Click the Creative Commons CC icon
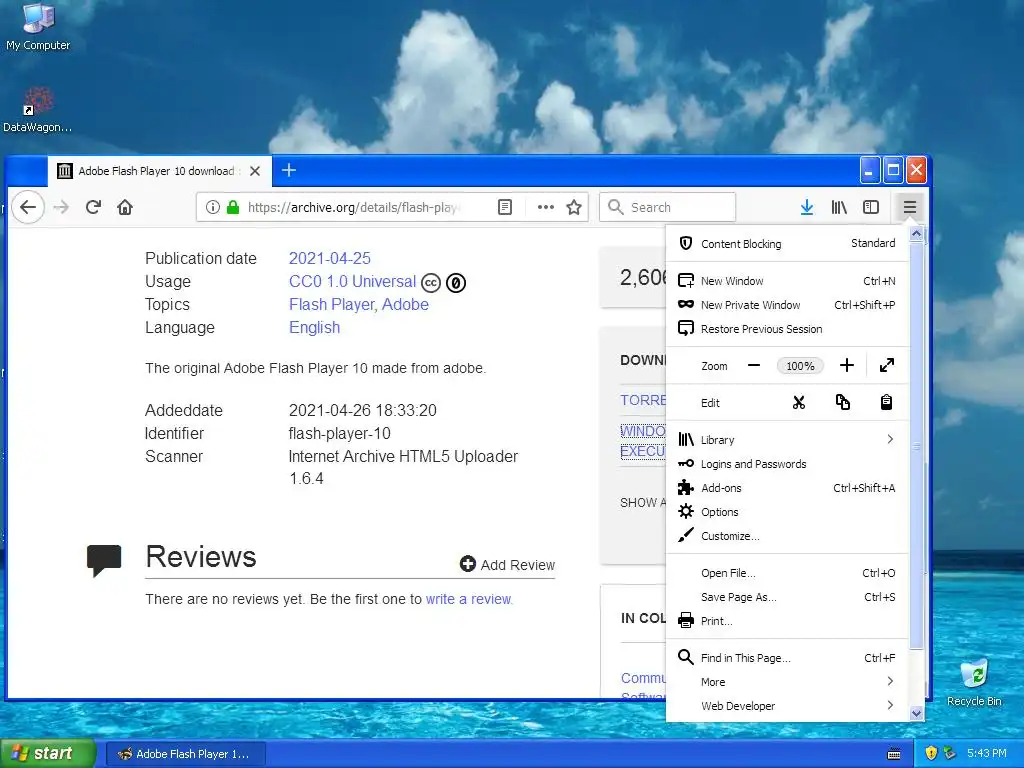The width and height of the screenshot is (1024, 768). pos(431,283)
